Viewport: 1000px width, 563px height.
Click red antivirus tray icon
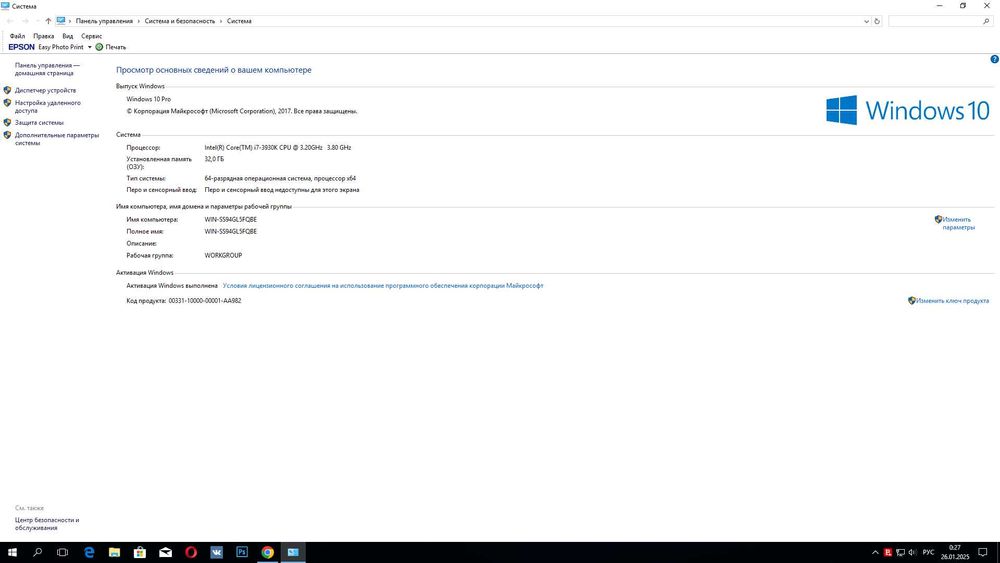pyautogui.click(x=888, y=552)
